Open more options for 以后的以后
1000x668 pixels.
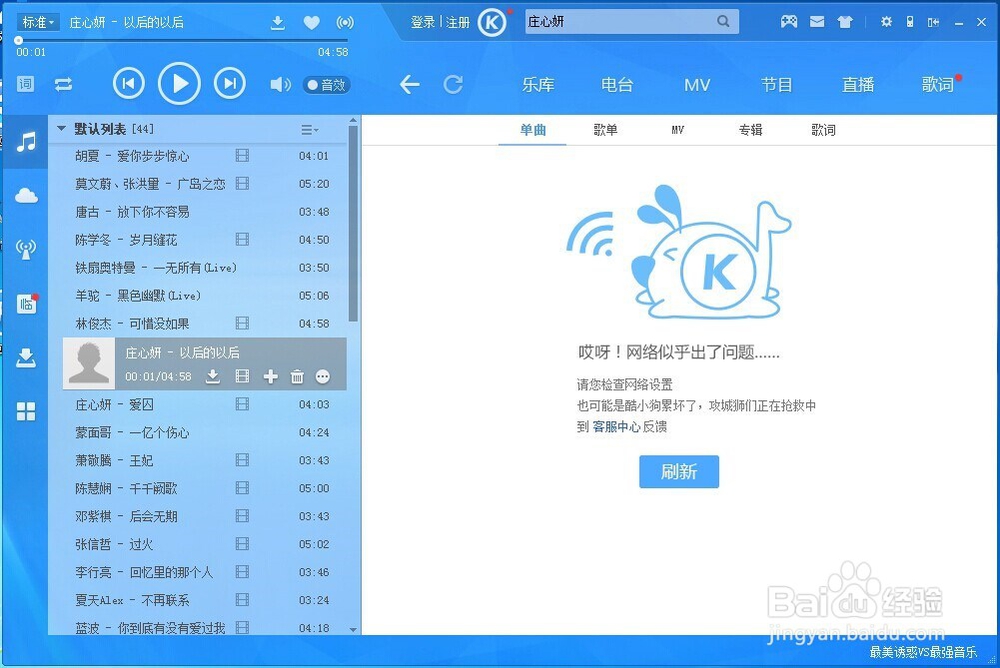323,376
